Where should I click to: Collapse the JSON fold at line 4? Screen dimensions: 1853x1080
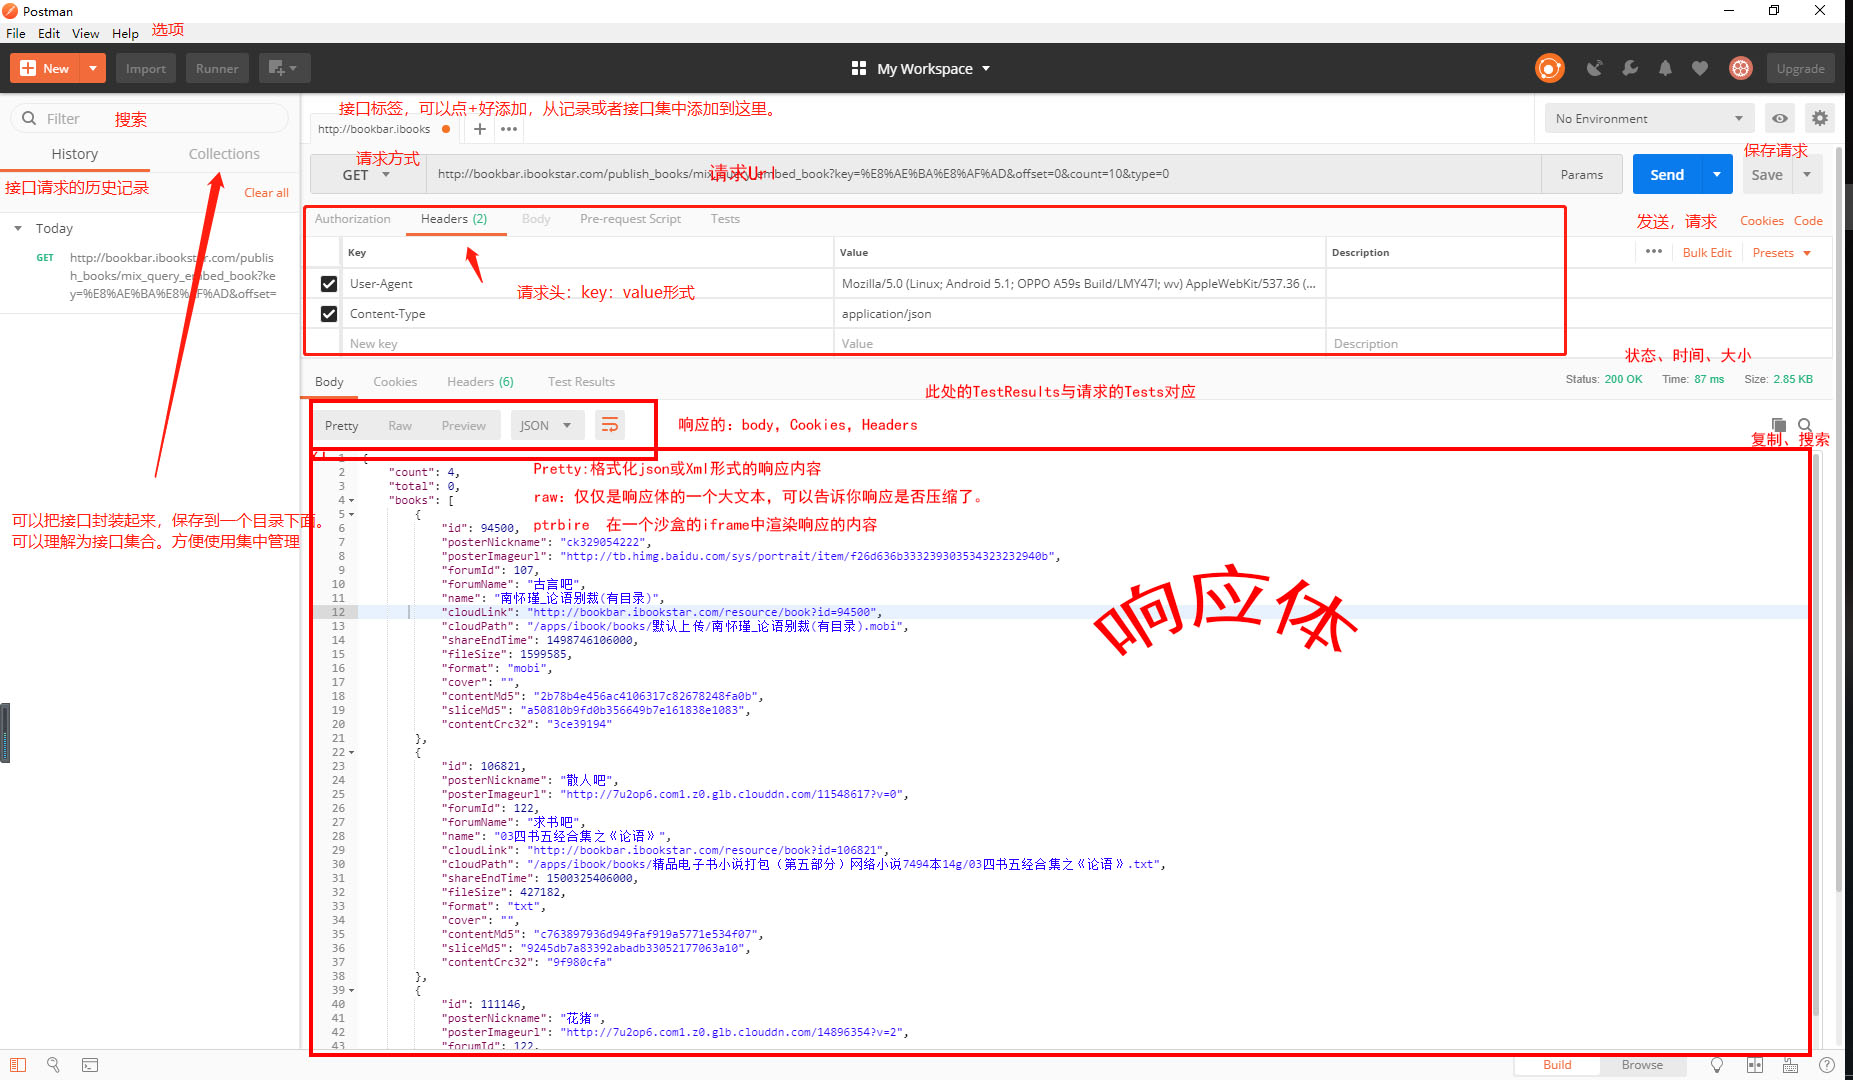coord(351,500)
